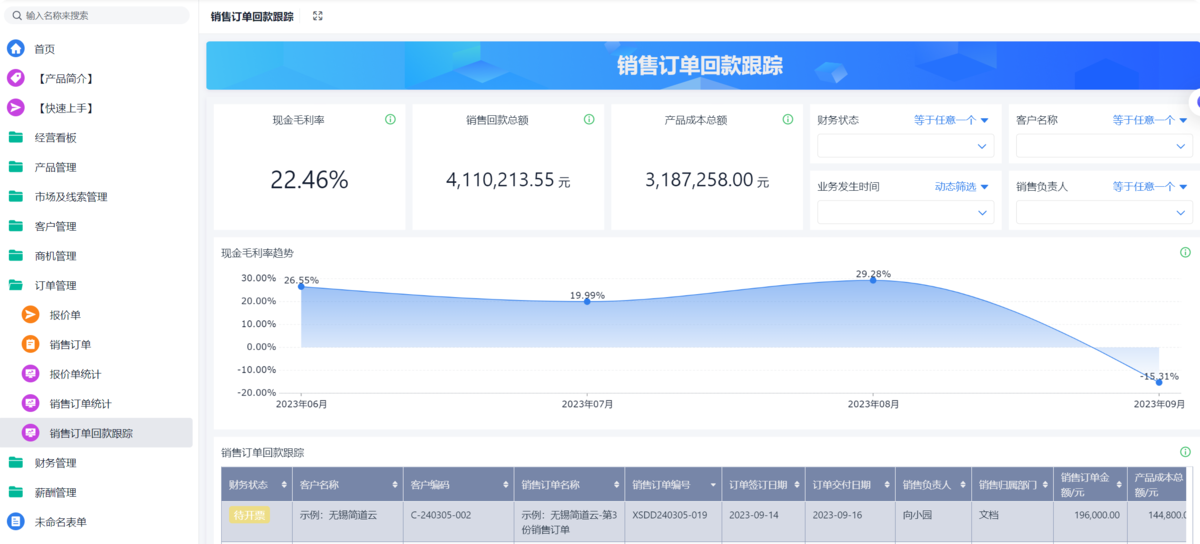Open 【产品简介】 via its purple tag icon
Screen dimensions: 1200x544
pos(16,78)
